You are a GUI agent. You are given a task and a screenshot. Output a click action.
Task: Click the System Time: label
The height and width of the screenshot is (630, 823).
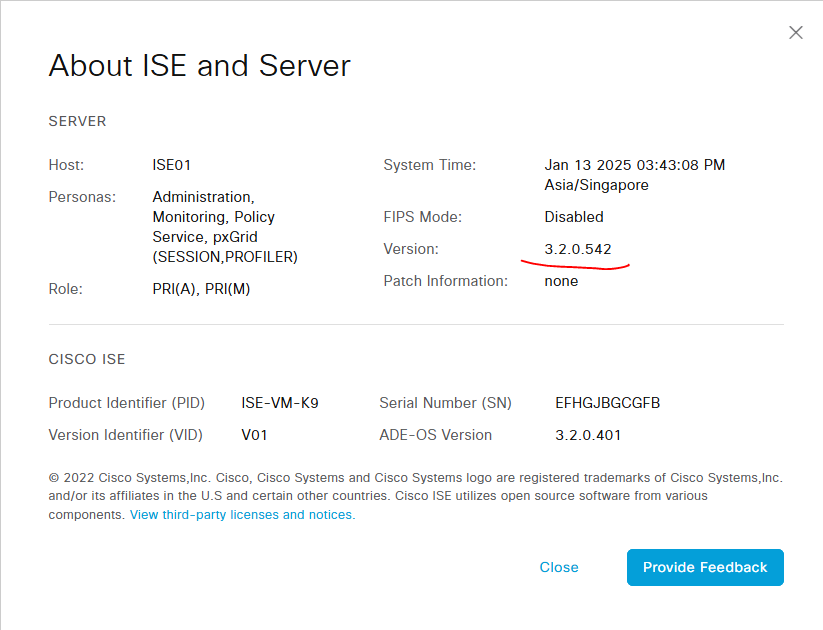coord(430,165)
